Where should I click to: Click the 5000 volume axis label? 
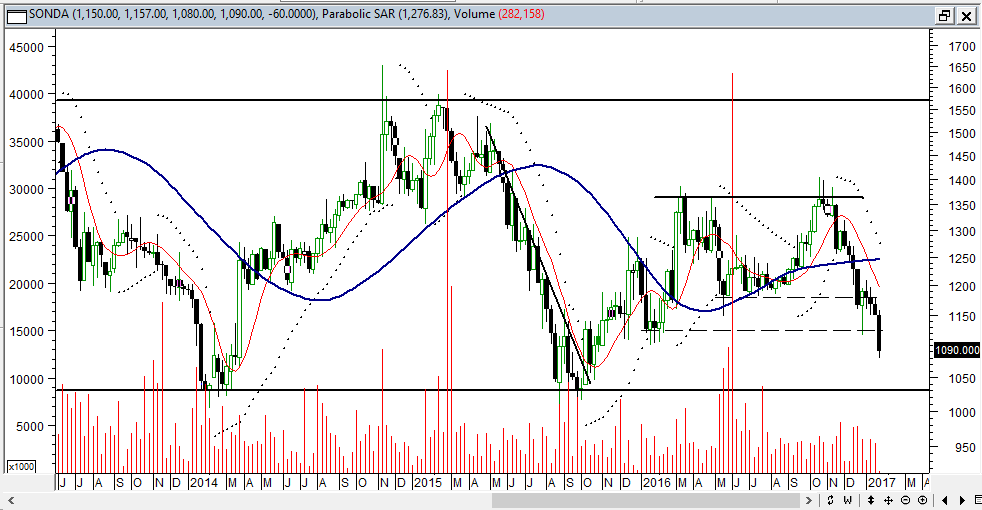30,427
